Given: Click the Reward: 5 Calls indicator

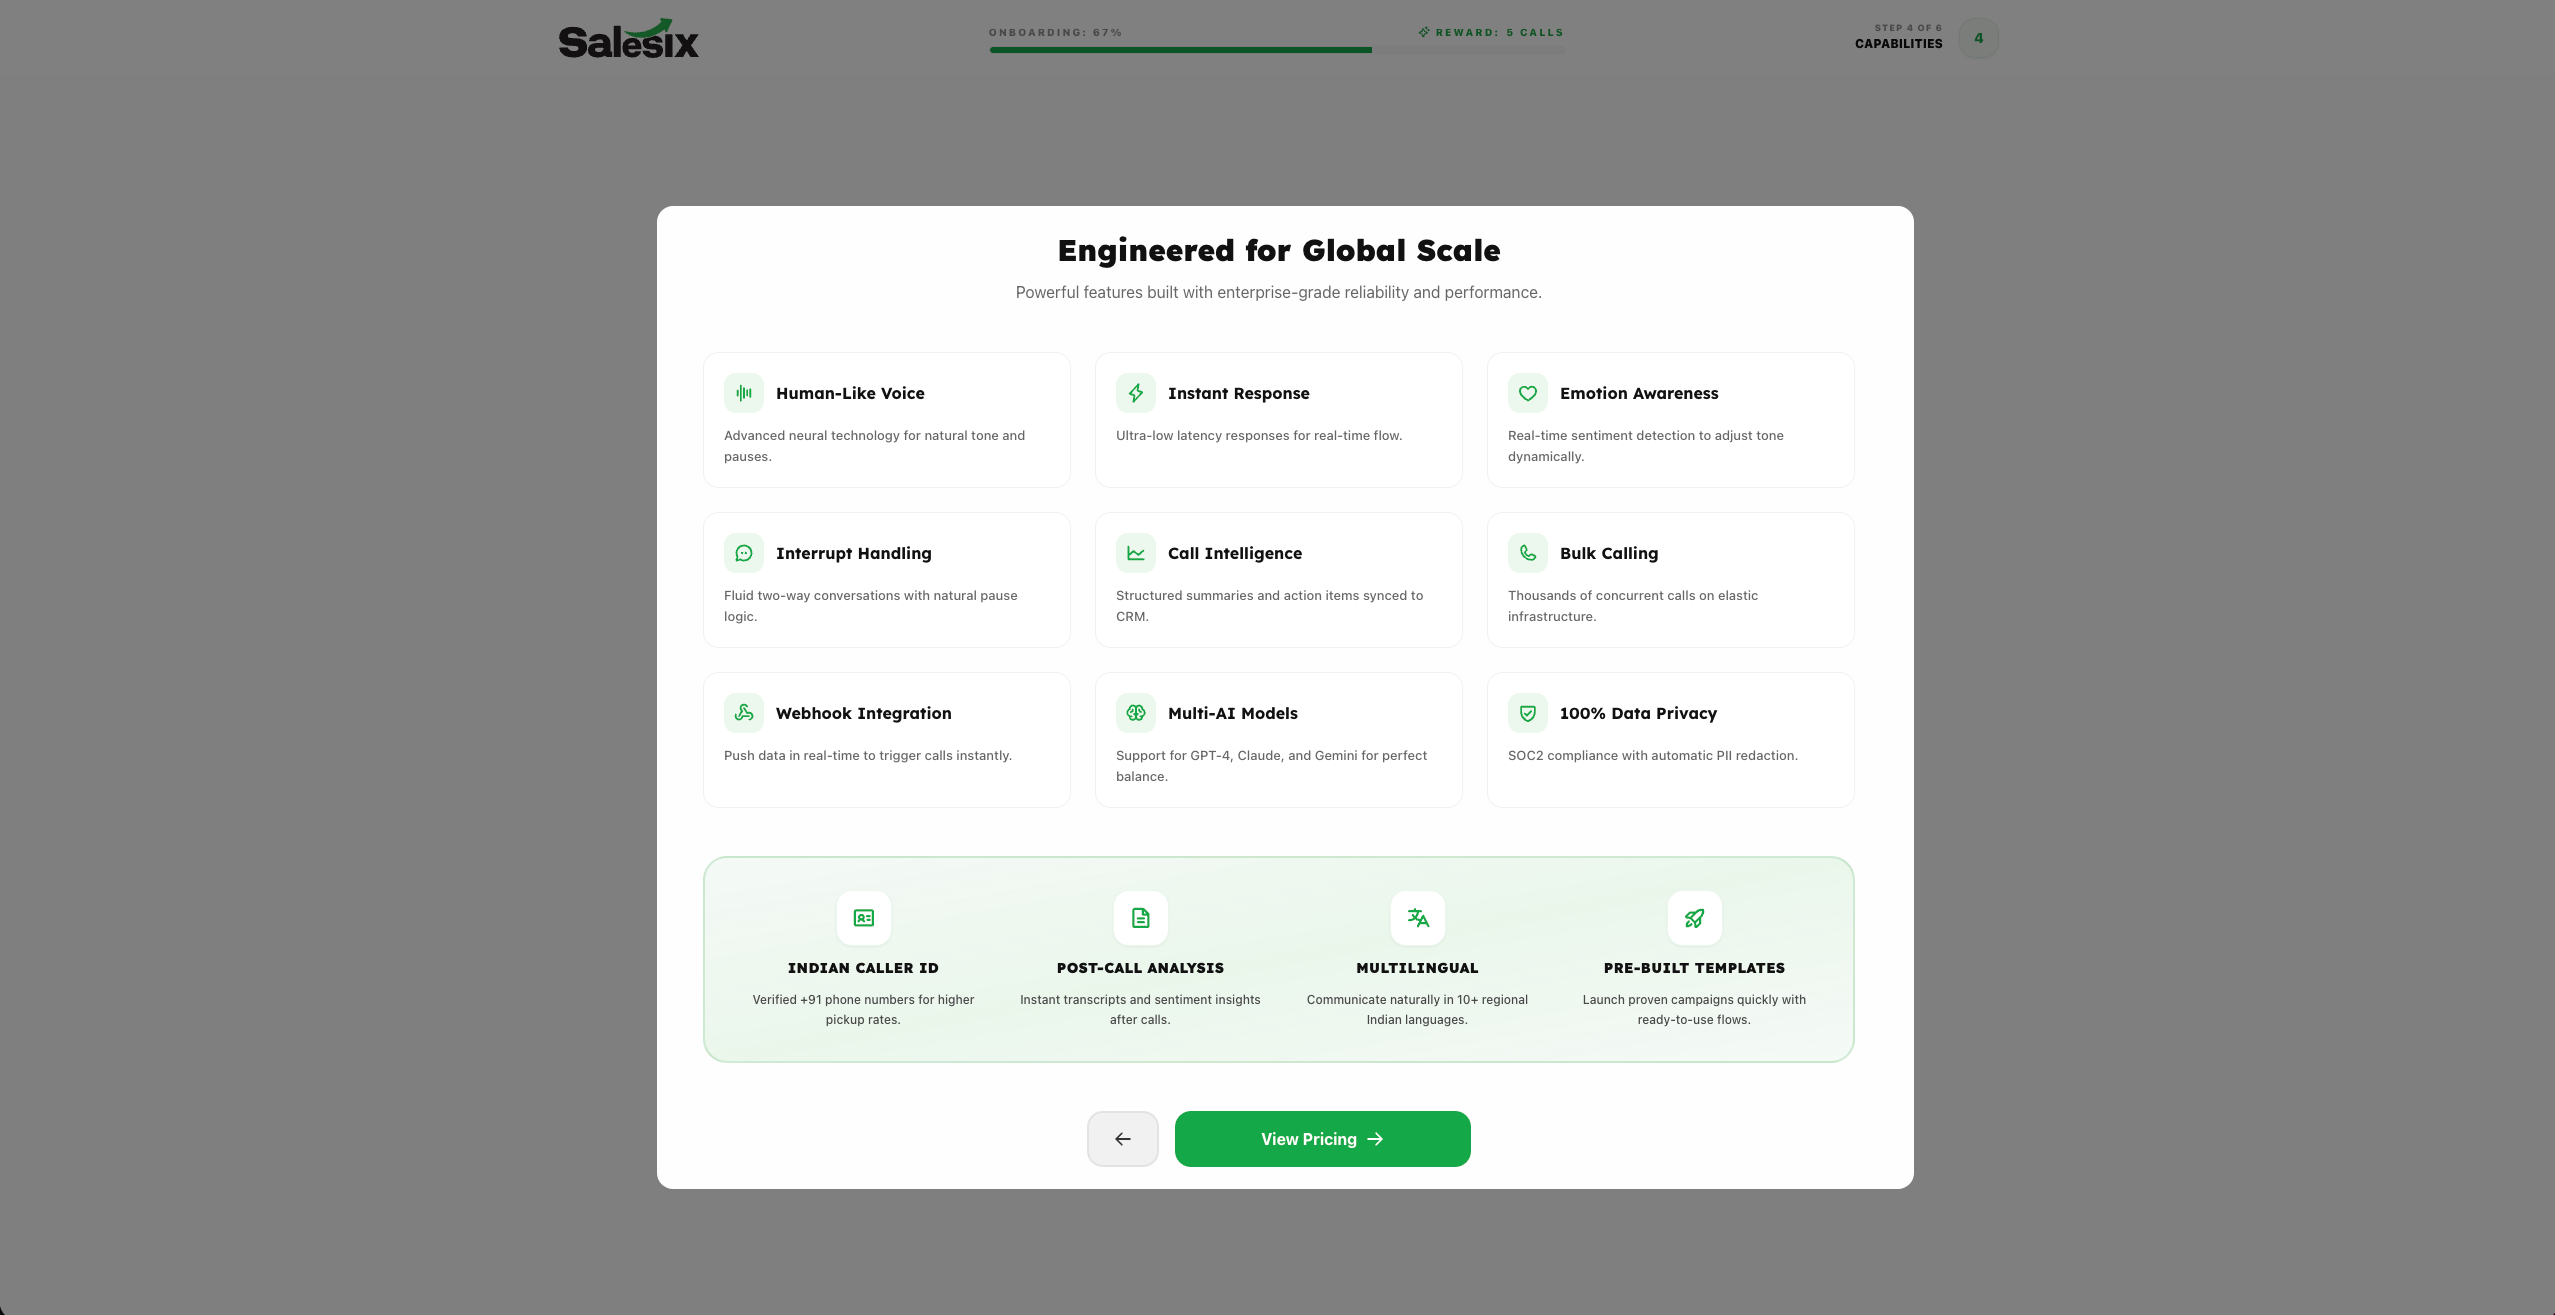Looking at the screenshot, I should click(1490, 32).
